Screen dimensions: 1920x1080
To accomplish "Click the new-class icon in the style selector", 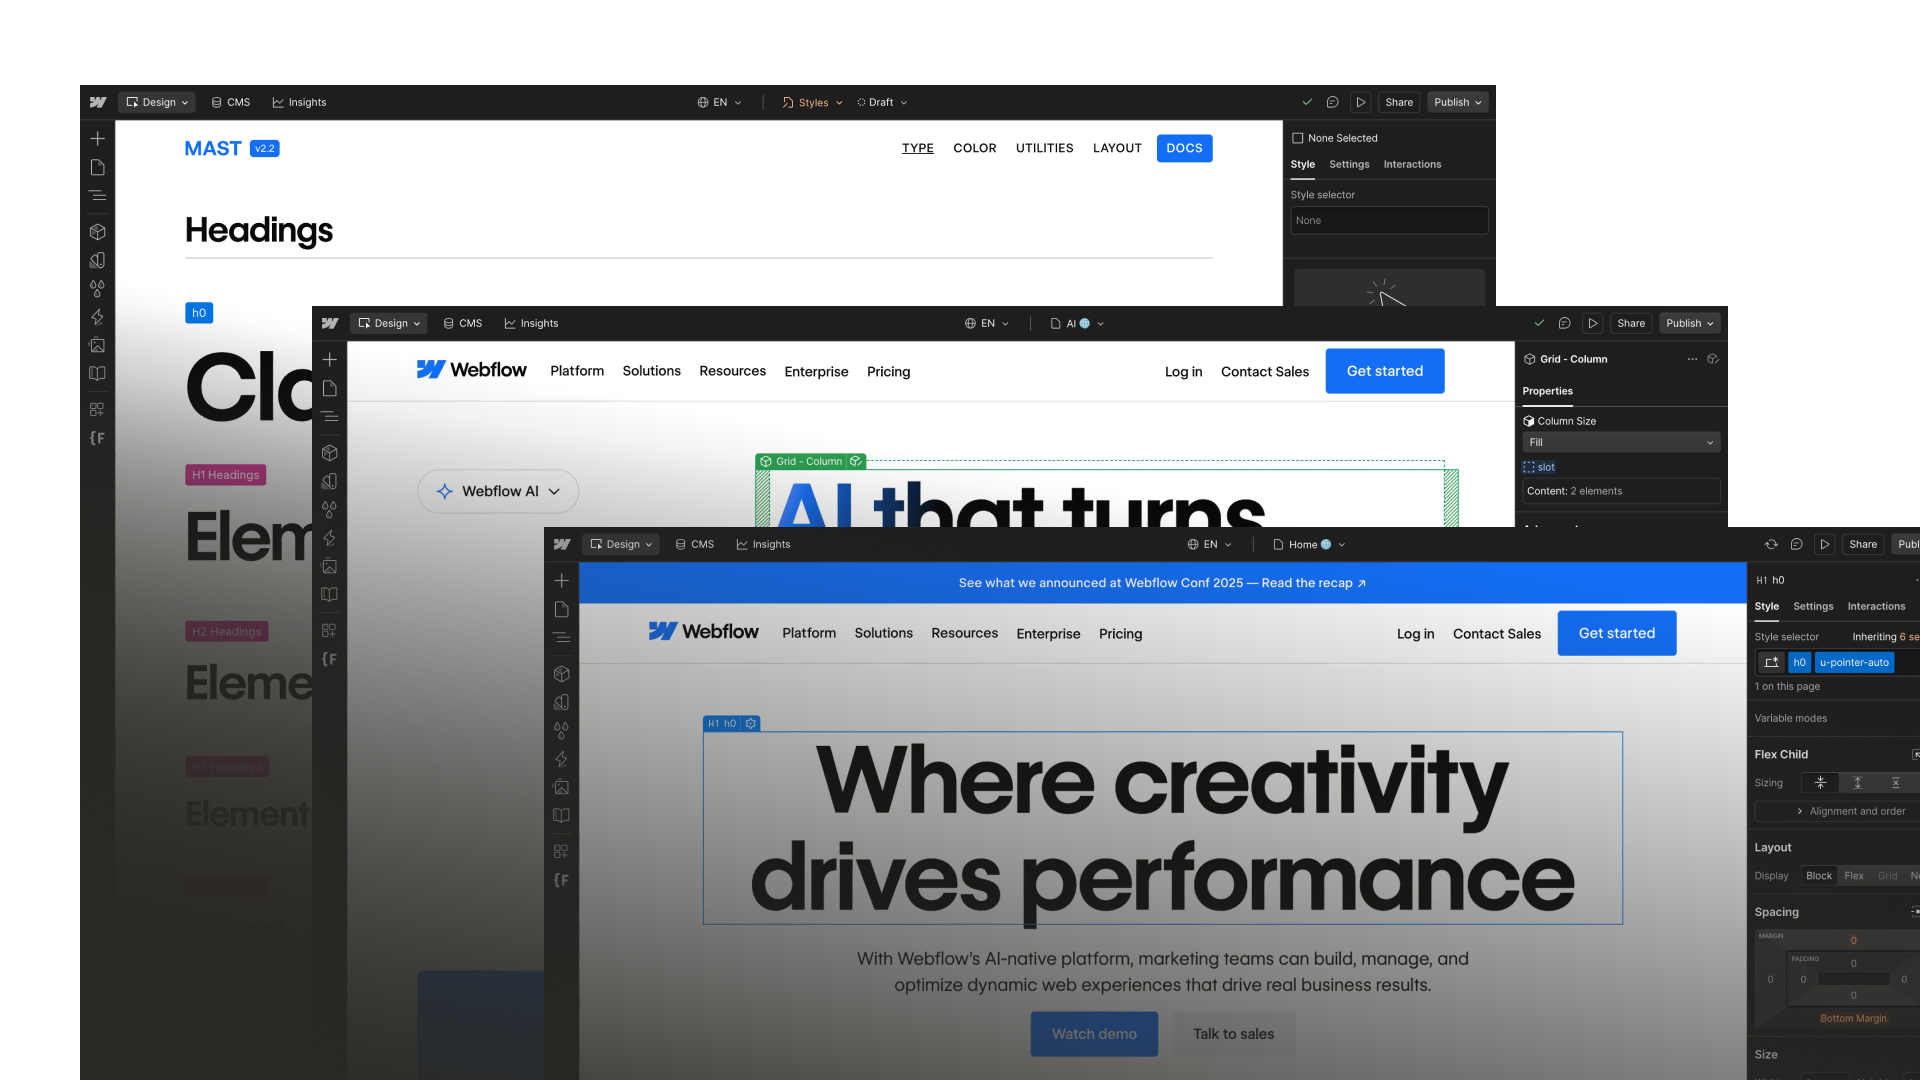I will click(x=1772, y=663).
